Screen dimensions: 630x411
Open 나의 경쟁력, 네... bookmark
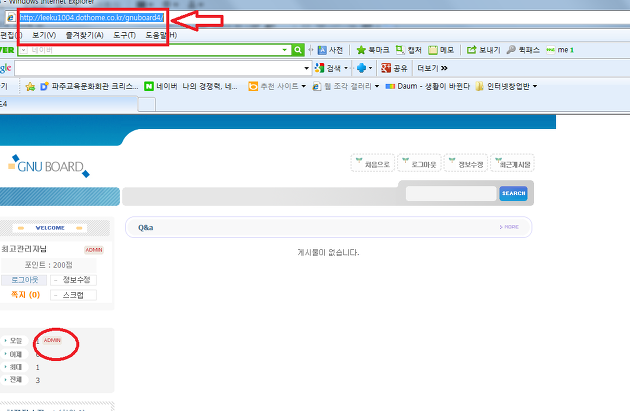210,86
